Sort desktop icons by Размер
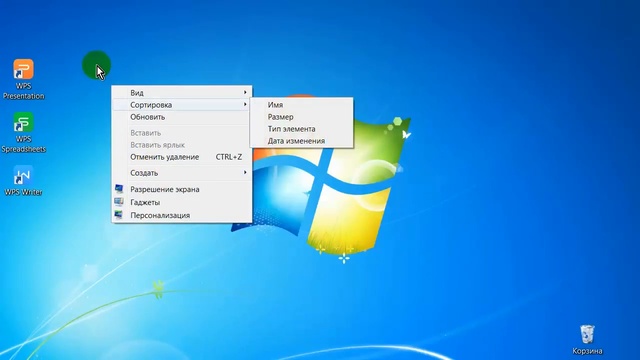The width and height of the screenshot is (640, 360). click(302, 117)
